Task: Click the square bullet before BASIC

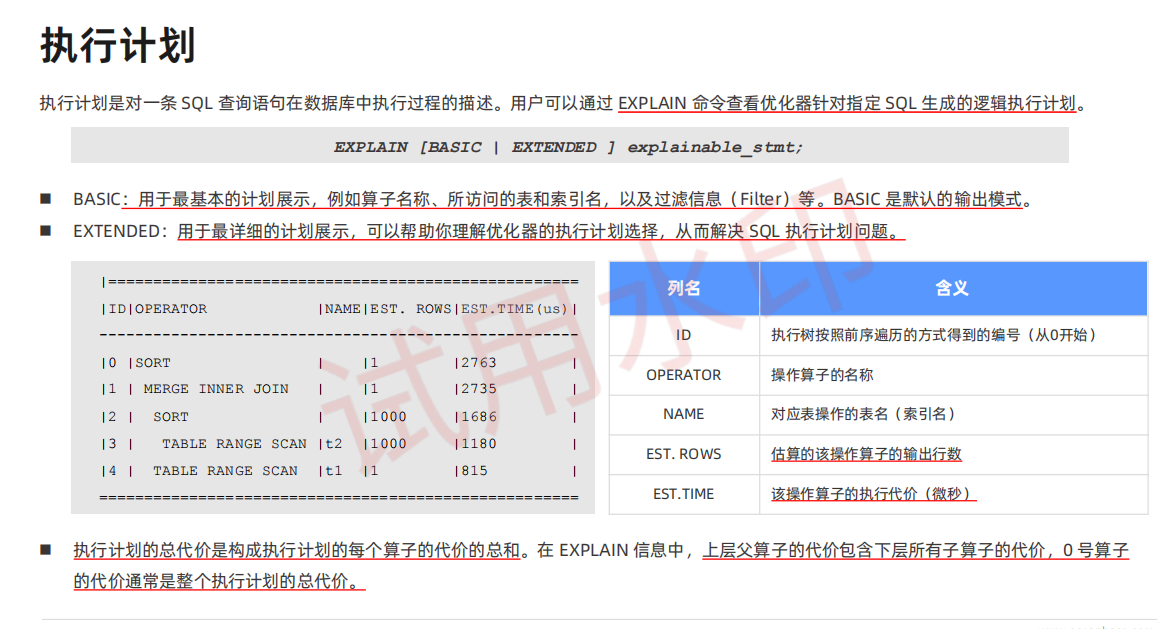Action: [x=46, y=199]
